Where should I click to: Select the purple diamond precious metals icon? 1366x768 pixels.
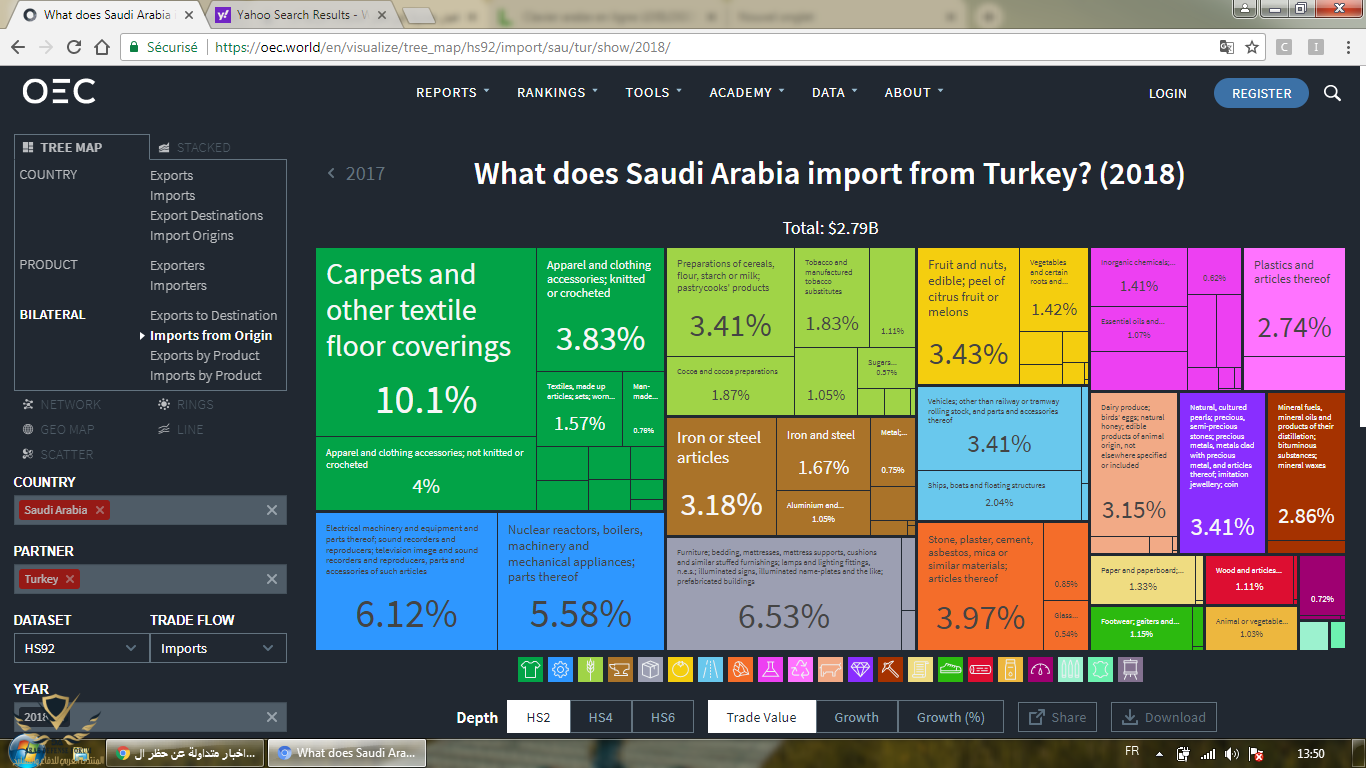pos(860,669)
